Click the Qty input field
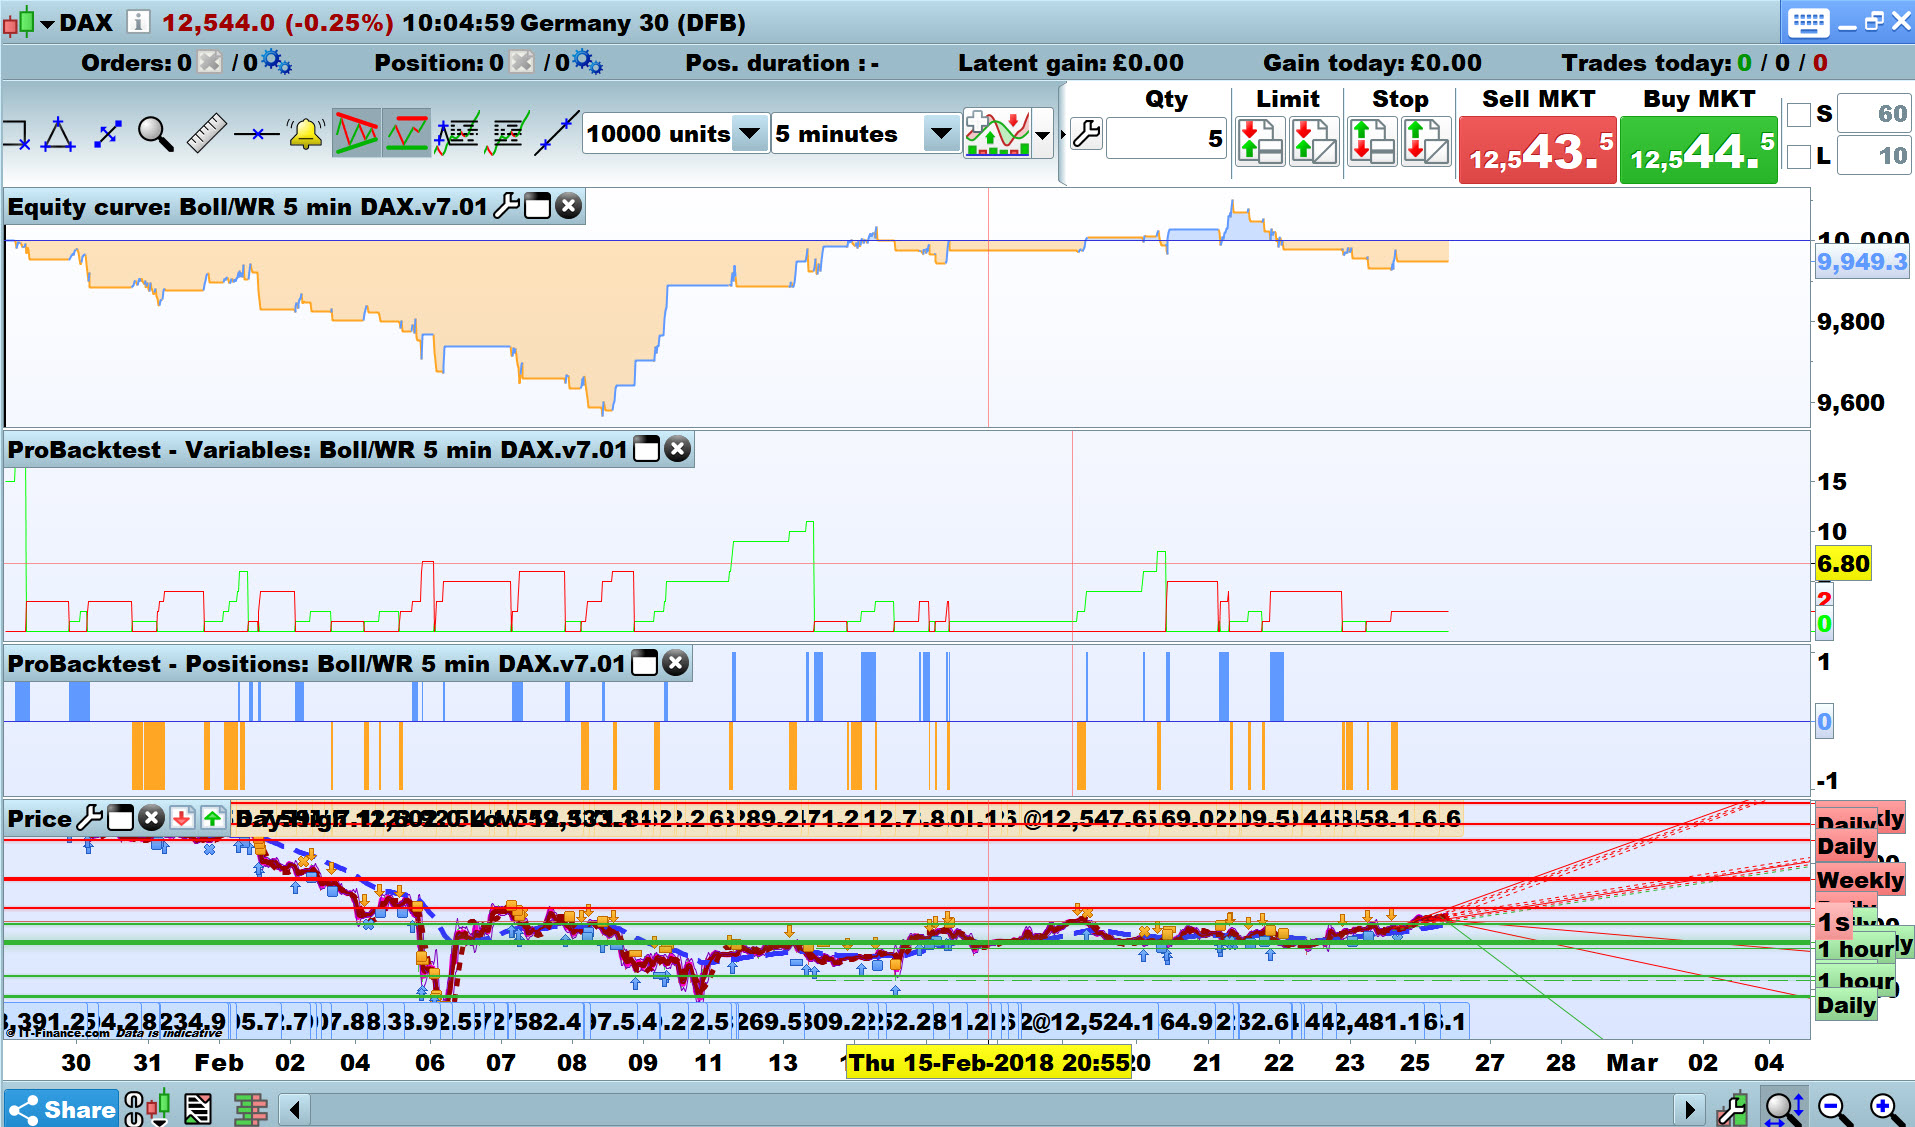 click(1167, 138)
